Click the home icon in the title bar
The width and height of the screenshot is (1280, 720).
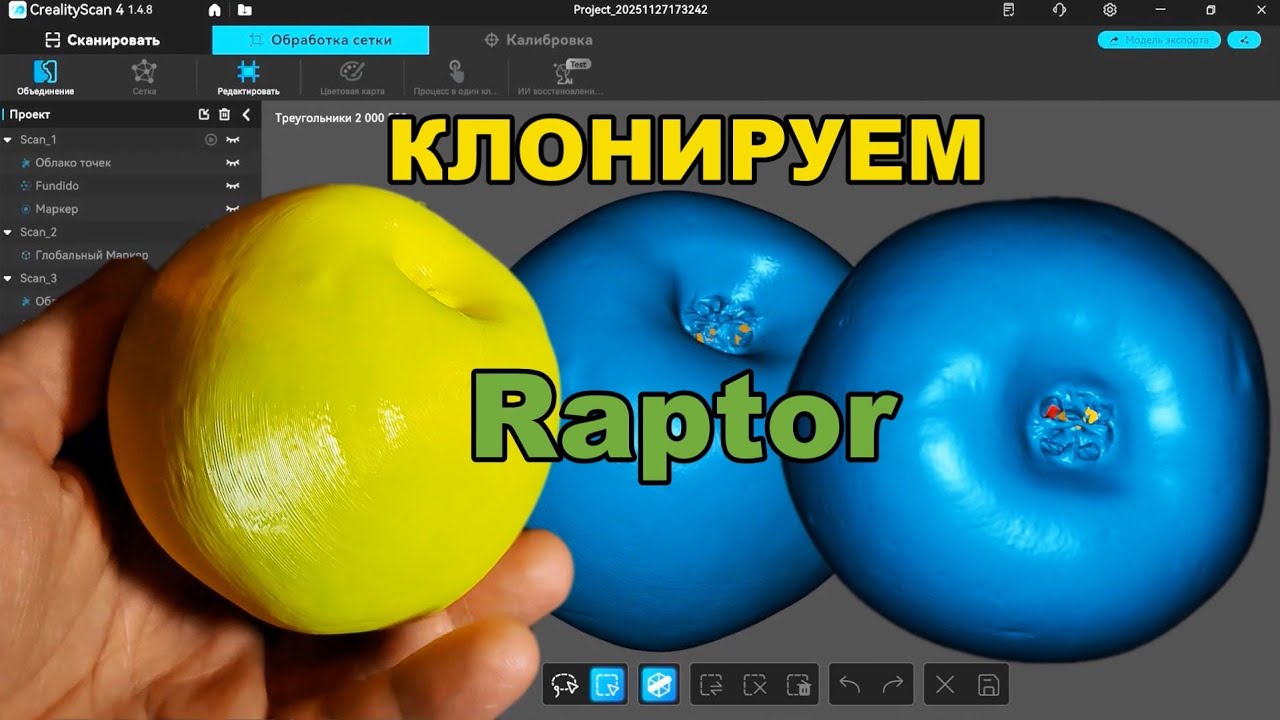pyautogui.click(x=214, y=10)
